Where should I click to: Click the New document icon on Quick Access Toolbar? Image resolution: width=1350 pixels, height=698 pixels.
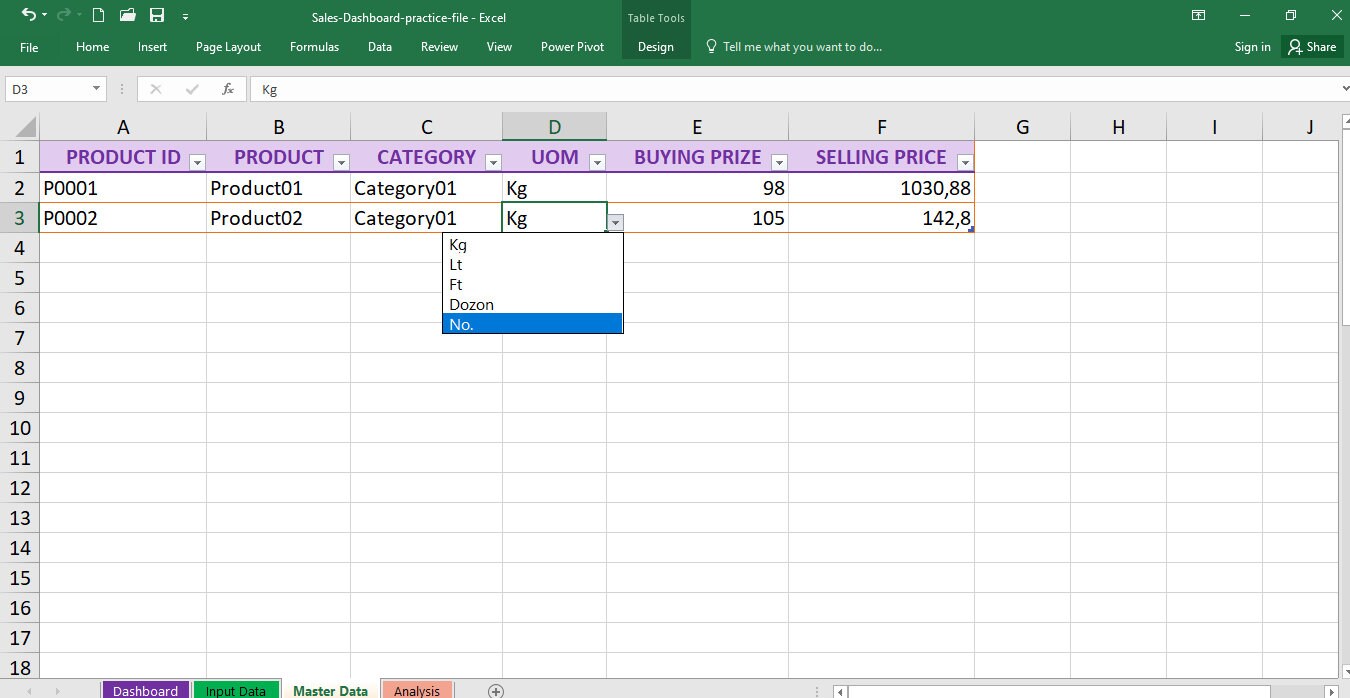pos(97,15)
